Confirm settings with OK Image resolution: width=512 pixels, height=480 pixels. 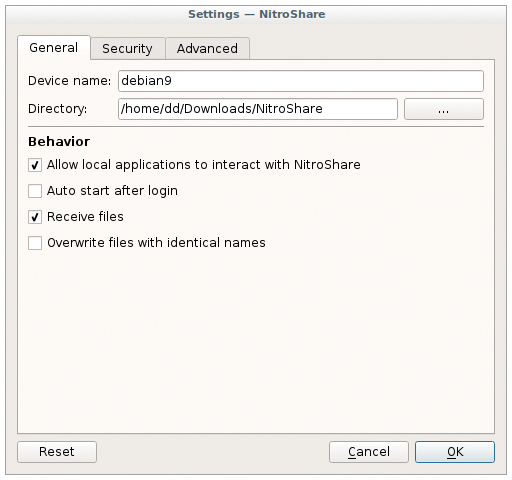coord(455,452)
